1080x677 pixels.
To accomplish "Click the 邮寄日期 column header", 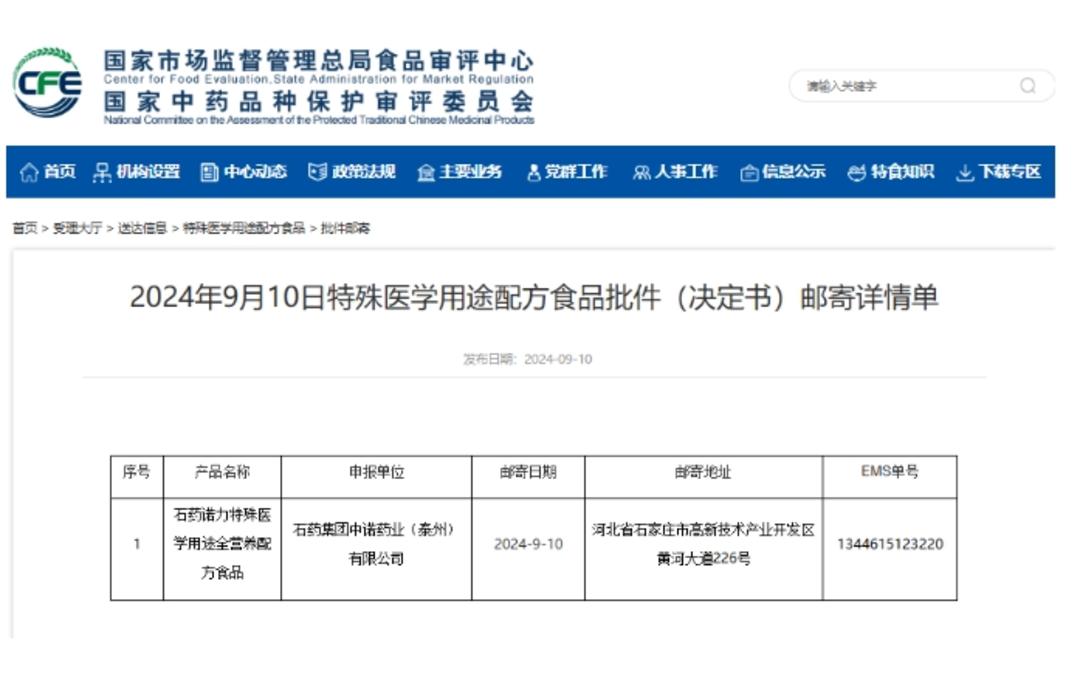I will (528, 472).
